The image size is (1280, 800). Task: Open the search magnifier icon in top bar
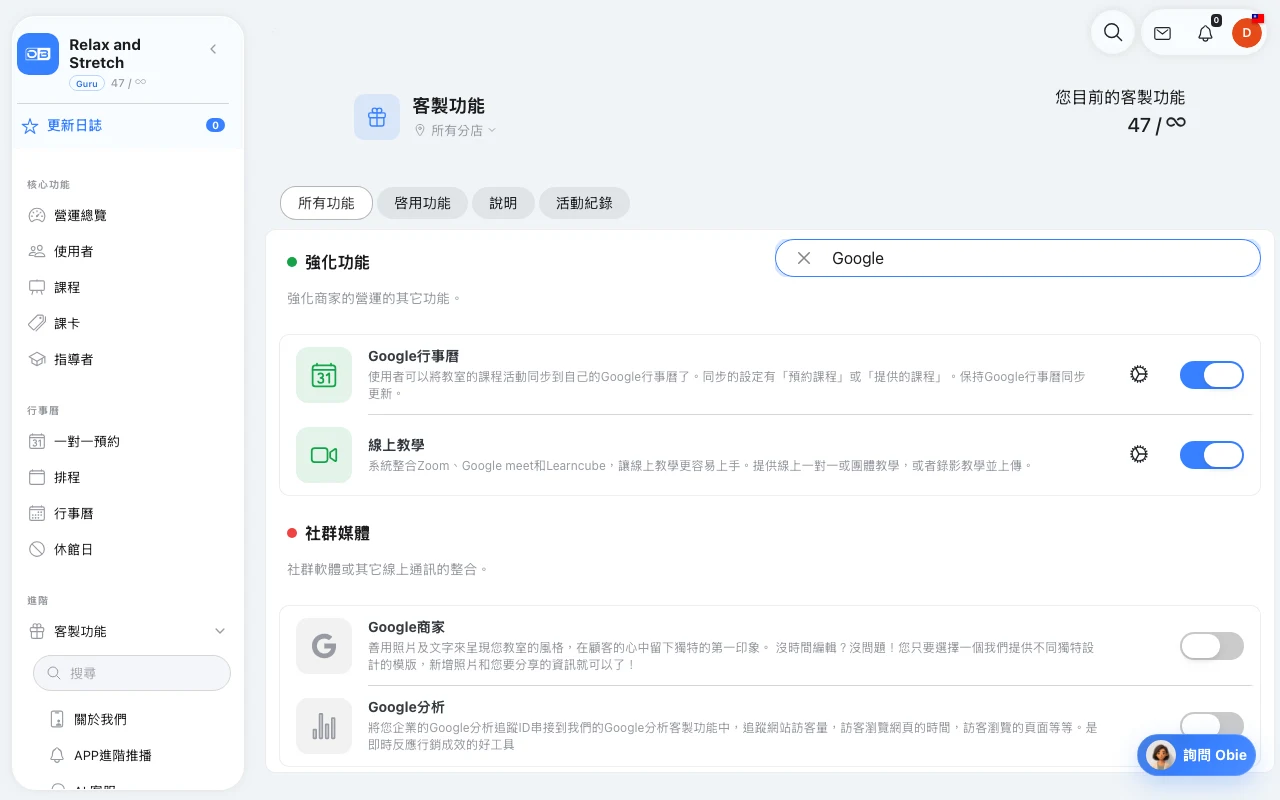[1112, 32]
